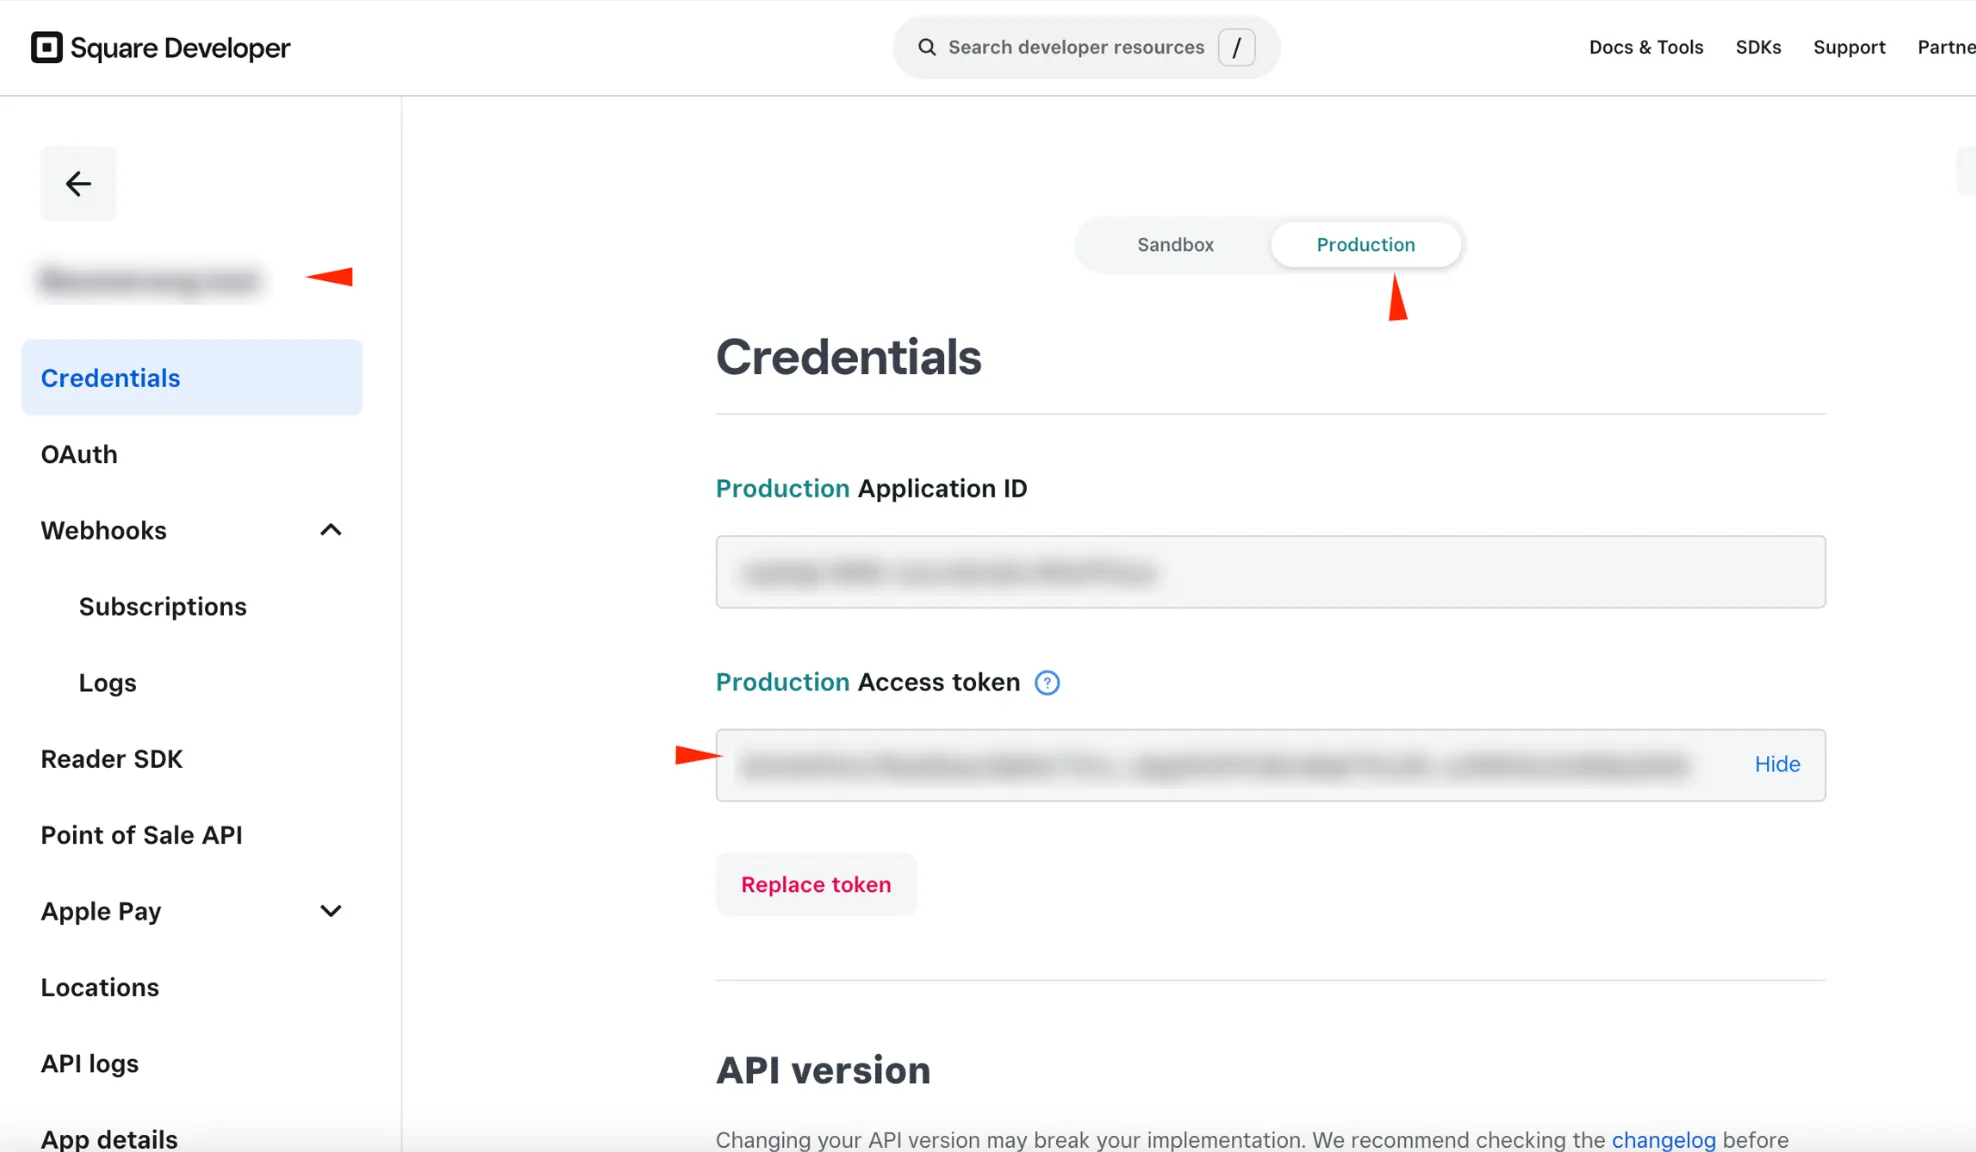Open the OAuth sidebar page

click(79, 454)
